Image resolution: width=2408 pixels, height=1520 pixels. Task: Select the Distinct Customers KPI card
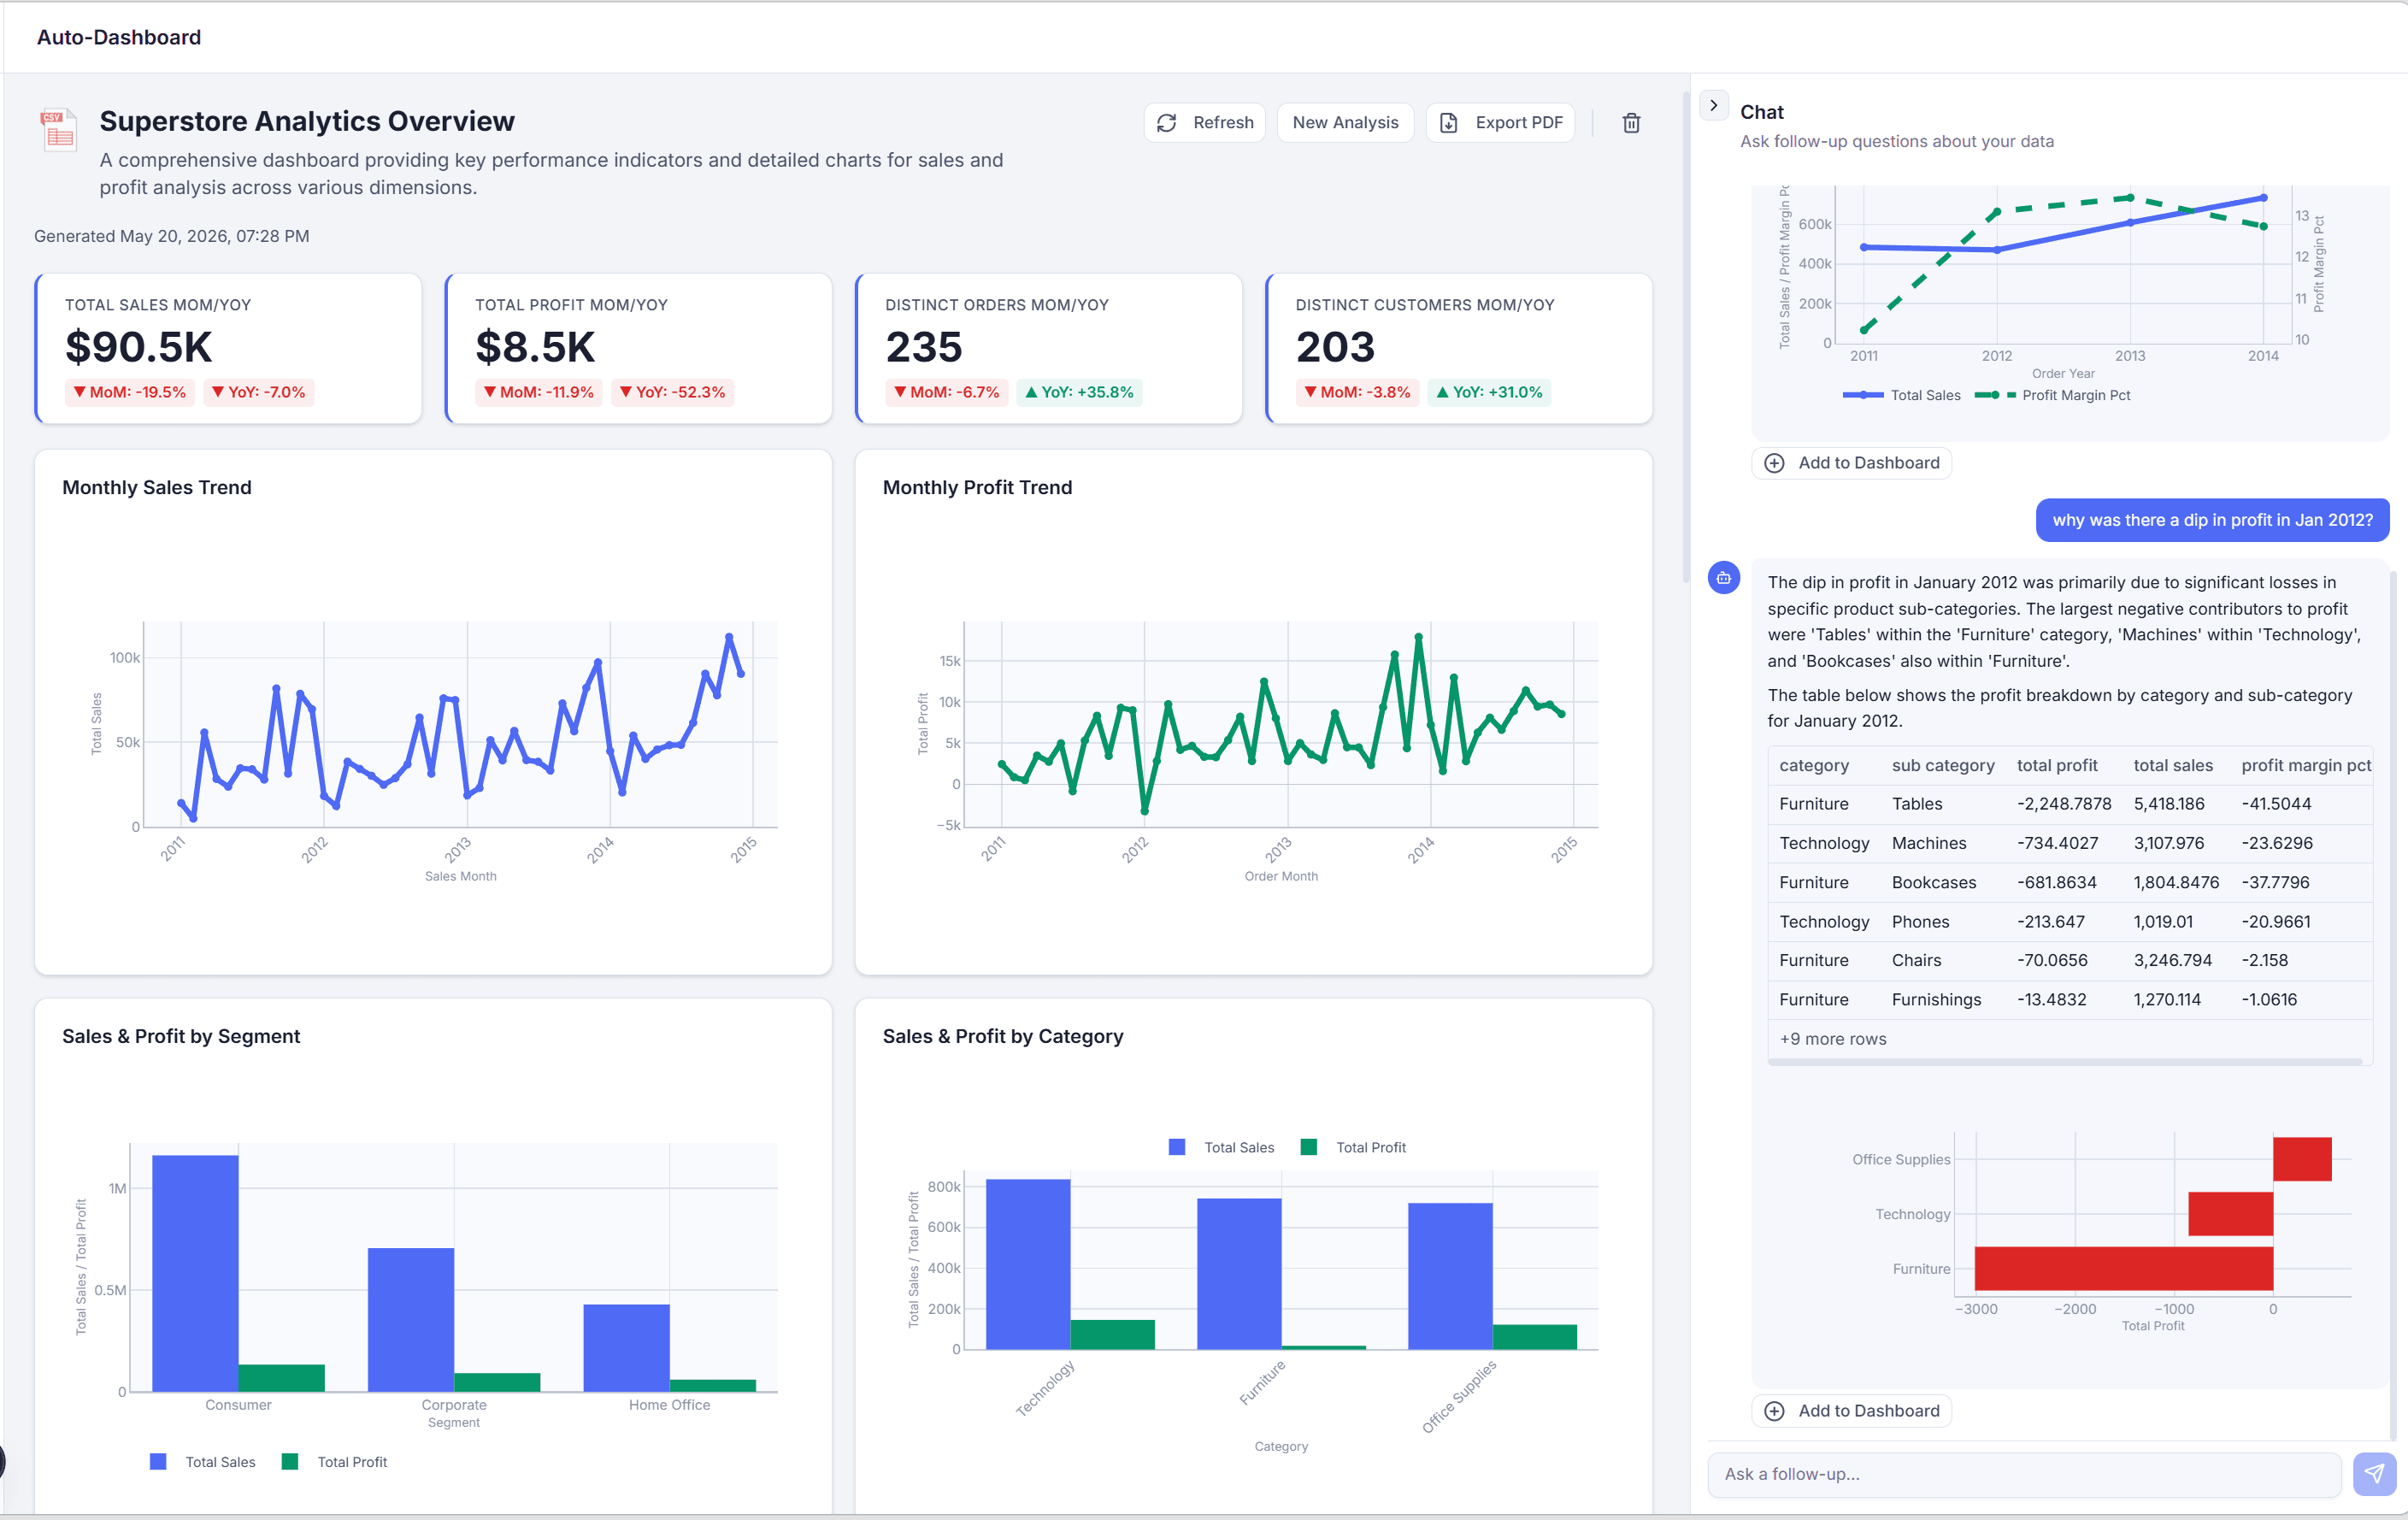pyautogui.click(x=1459, y=348)
